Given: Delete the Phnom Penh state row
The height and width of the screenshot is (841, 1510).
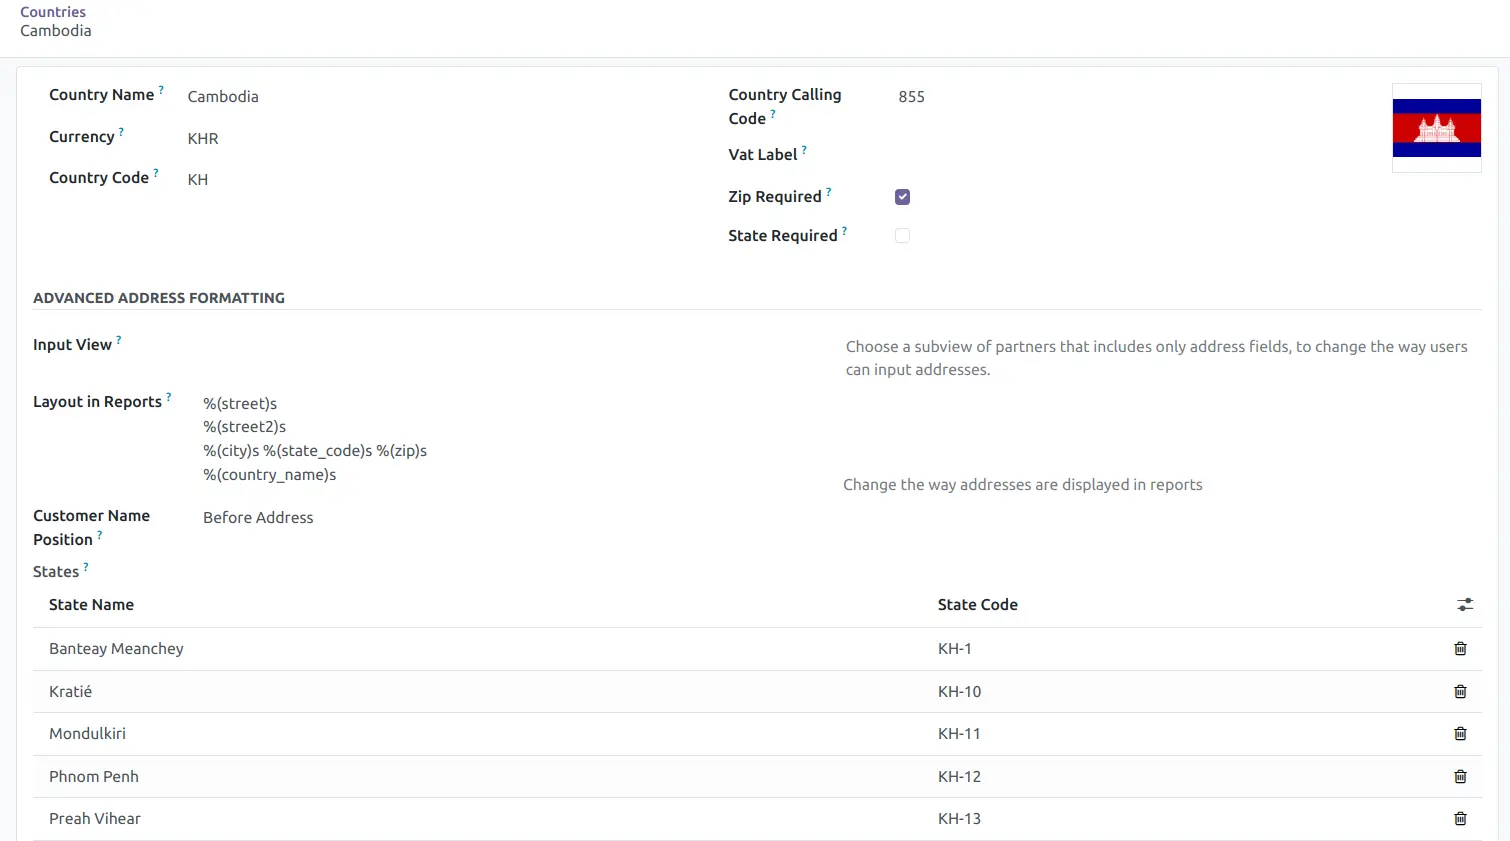Looking at the screenshot, I should click(1460, 777).
